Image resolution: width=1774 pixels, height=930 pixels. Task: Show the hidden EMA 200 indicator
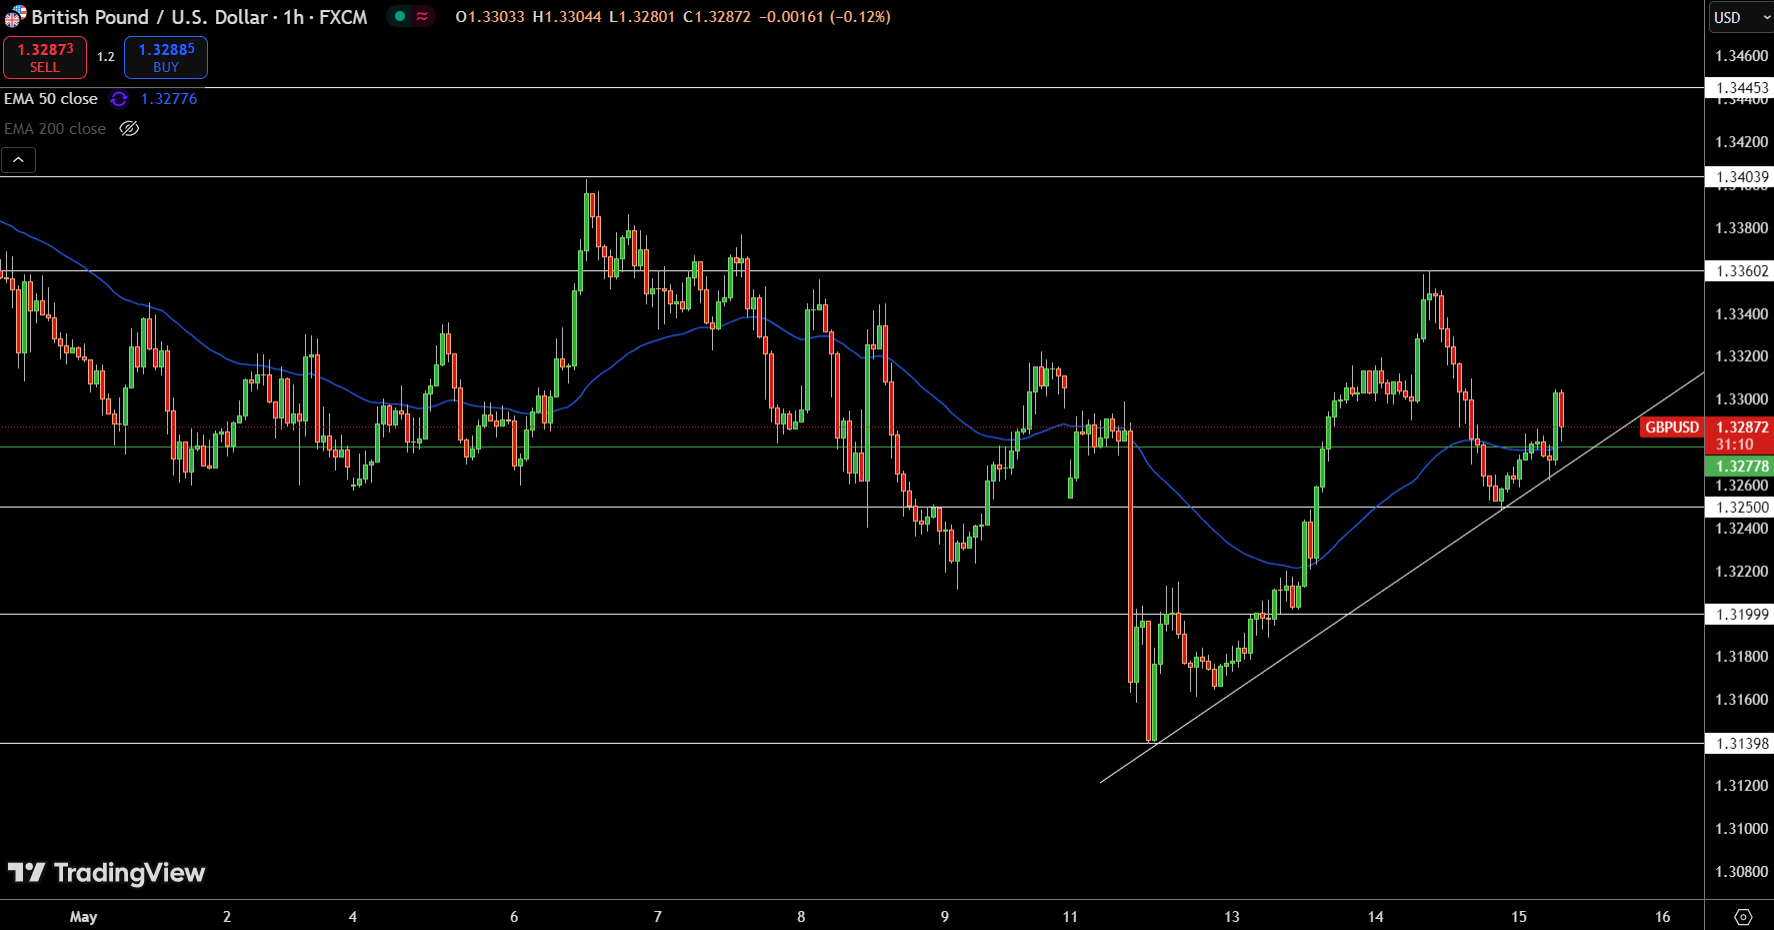129,128
